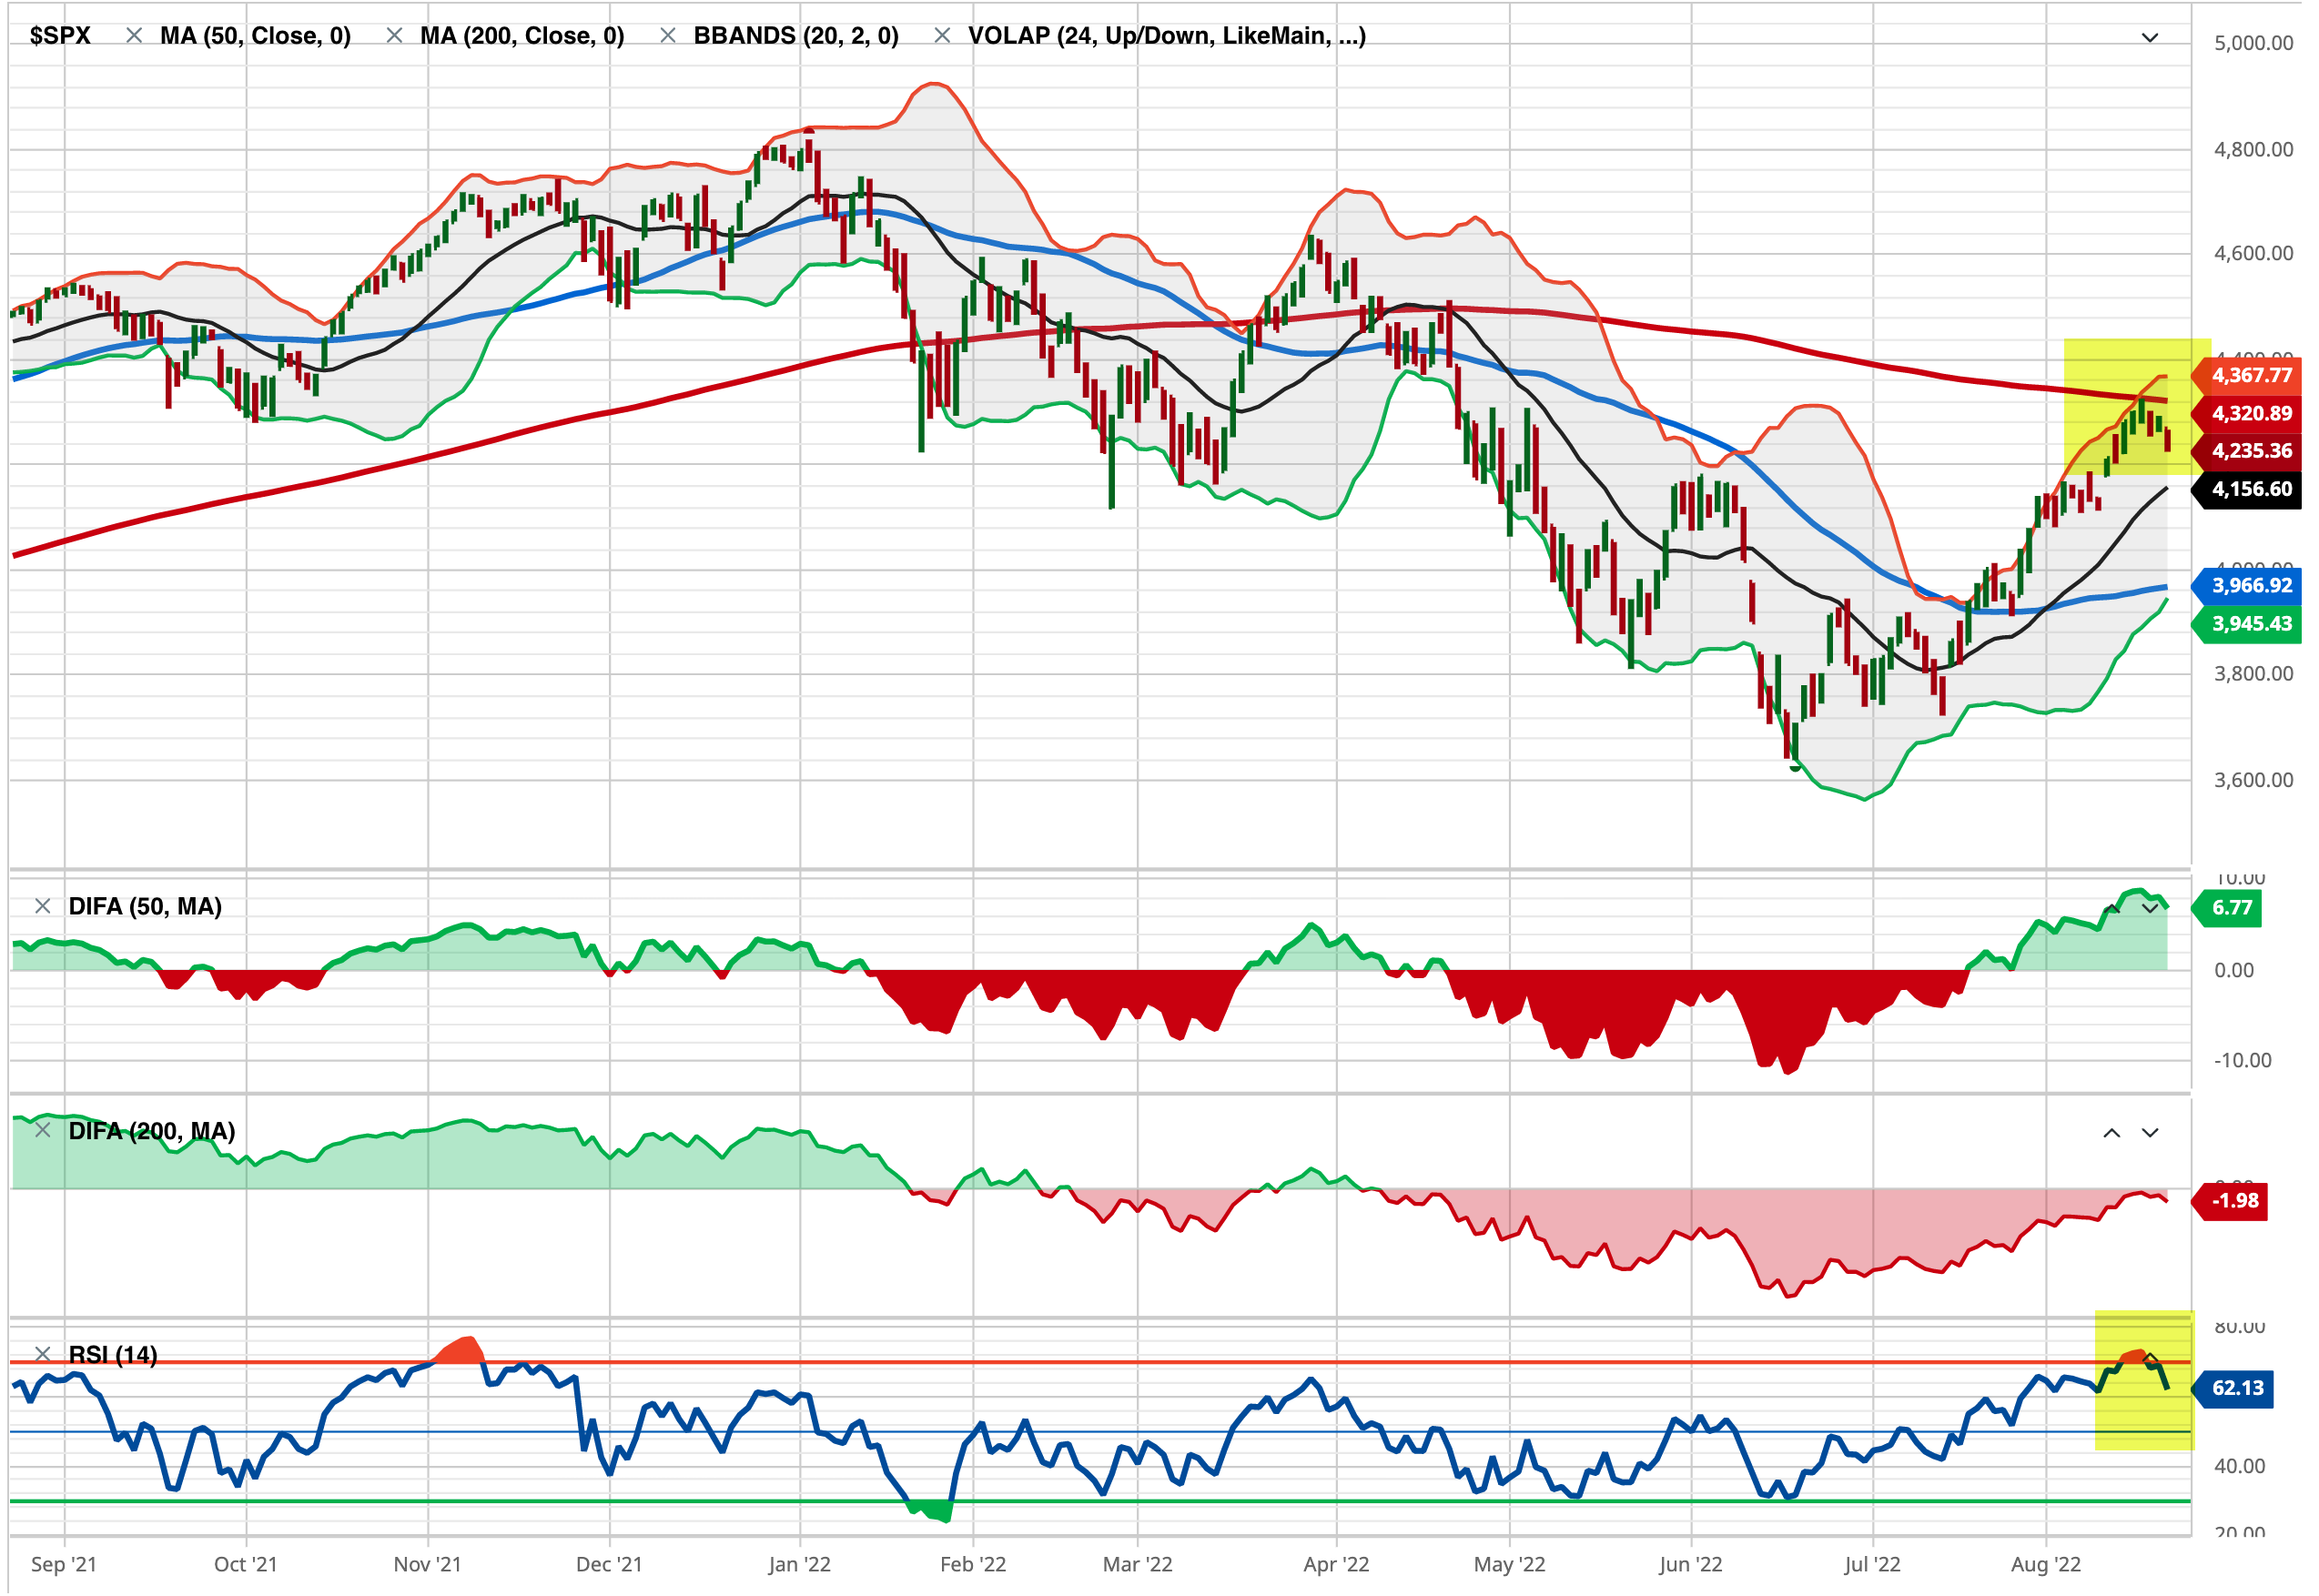Click the $SPX symbol label
Image resolution: width=2319 pixels, height=1596 pixels.
pos(60,36)
